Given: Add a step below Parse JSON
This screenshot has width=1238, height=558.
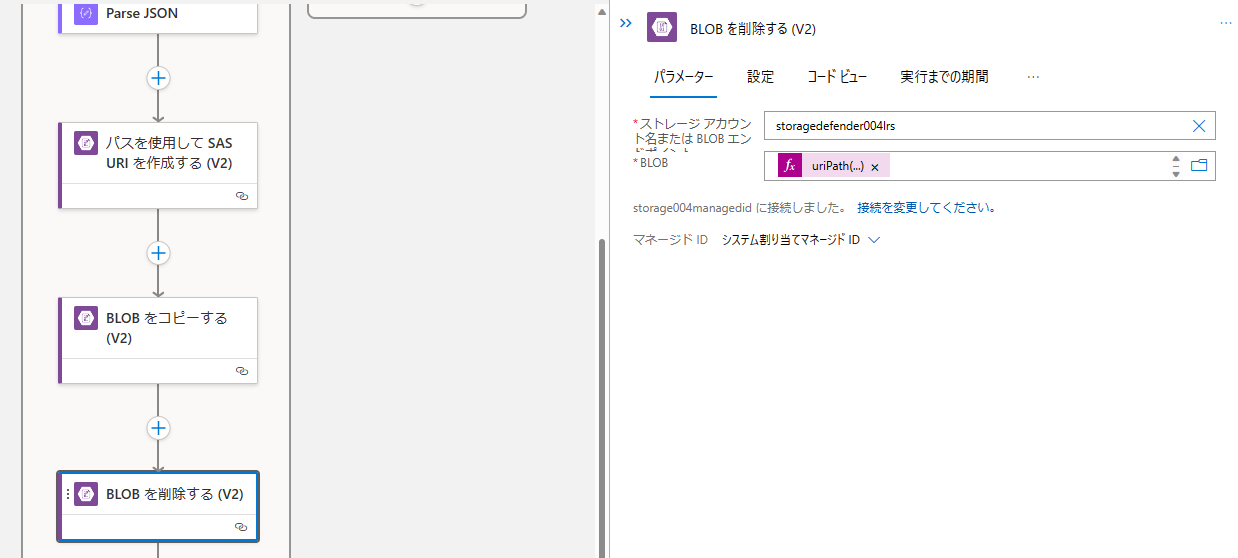Looking at the screenshot, I should [x=158, y=78].
